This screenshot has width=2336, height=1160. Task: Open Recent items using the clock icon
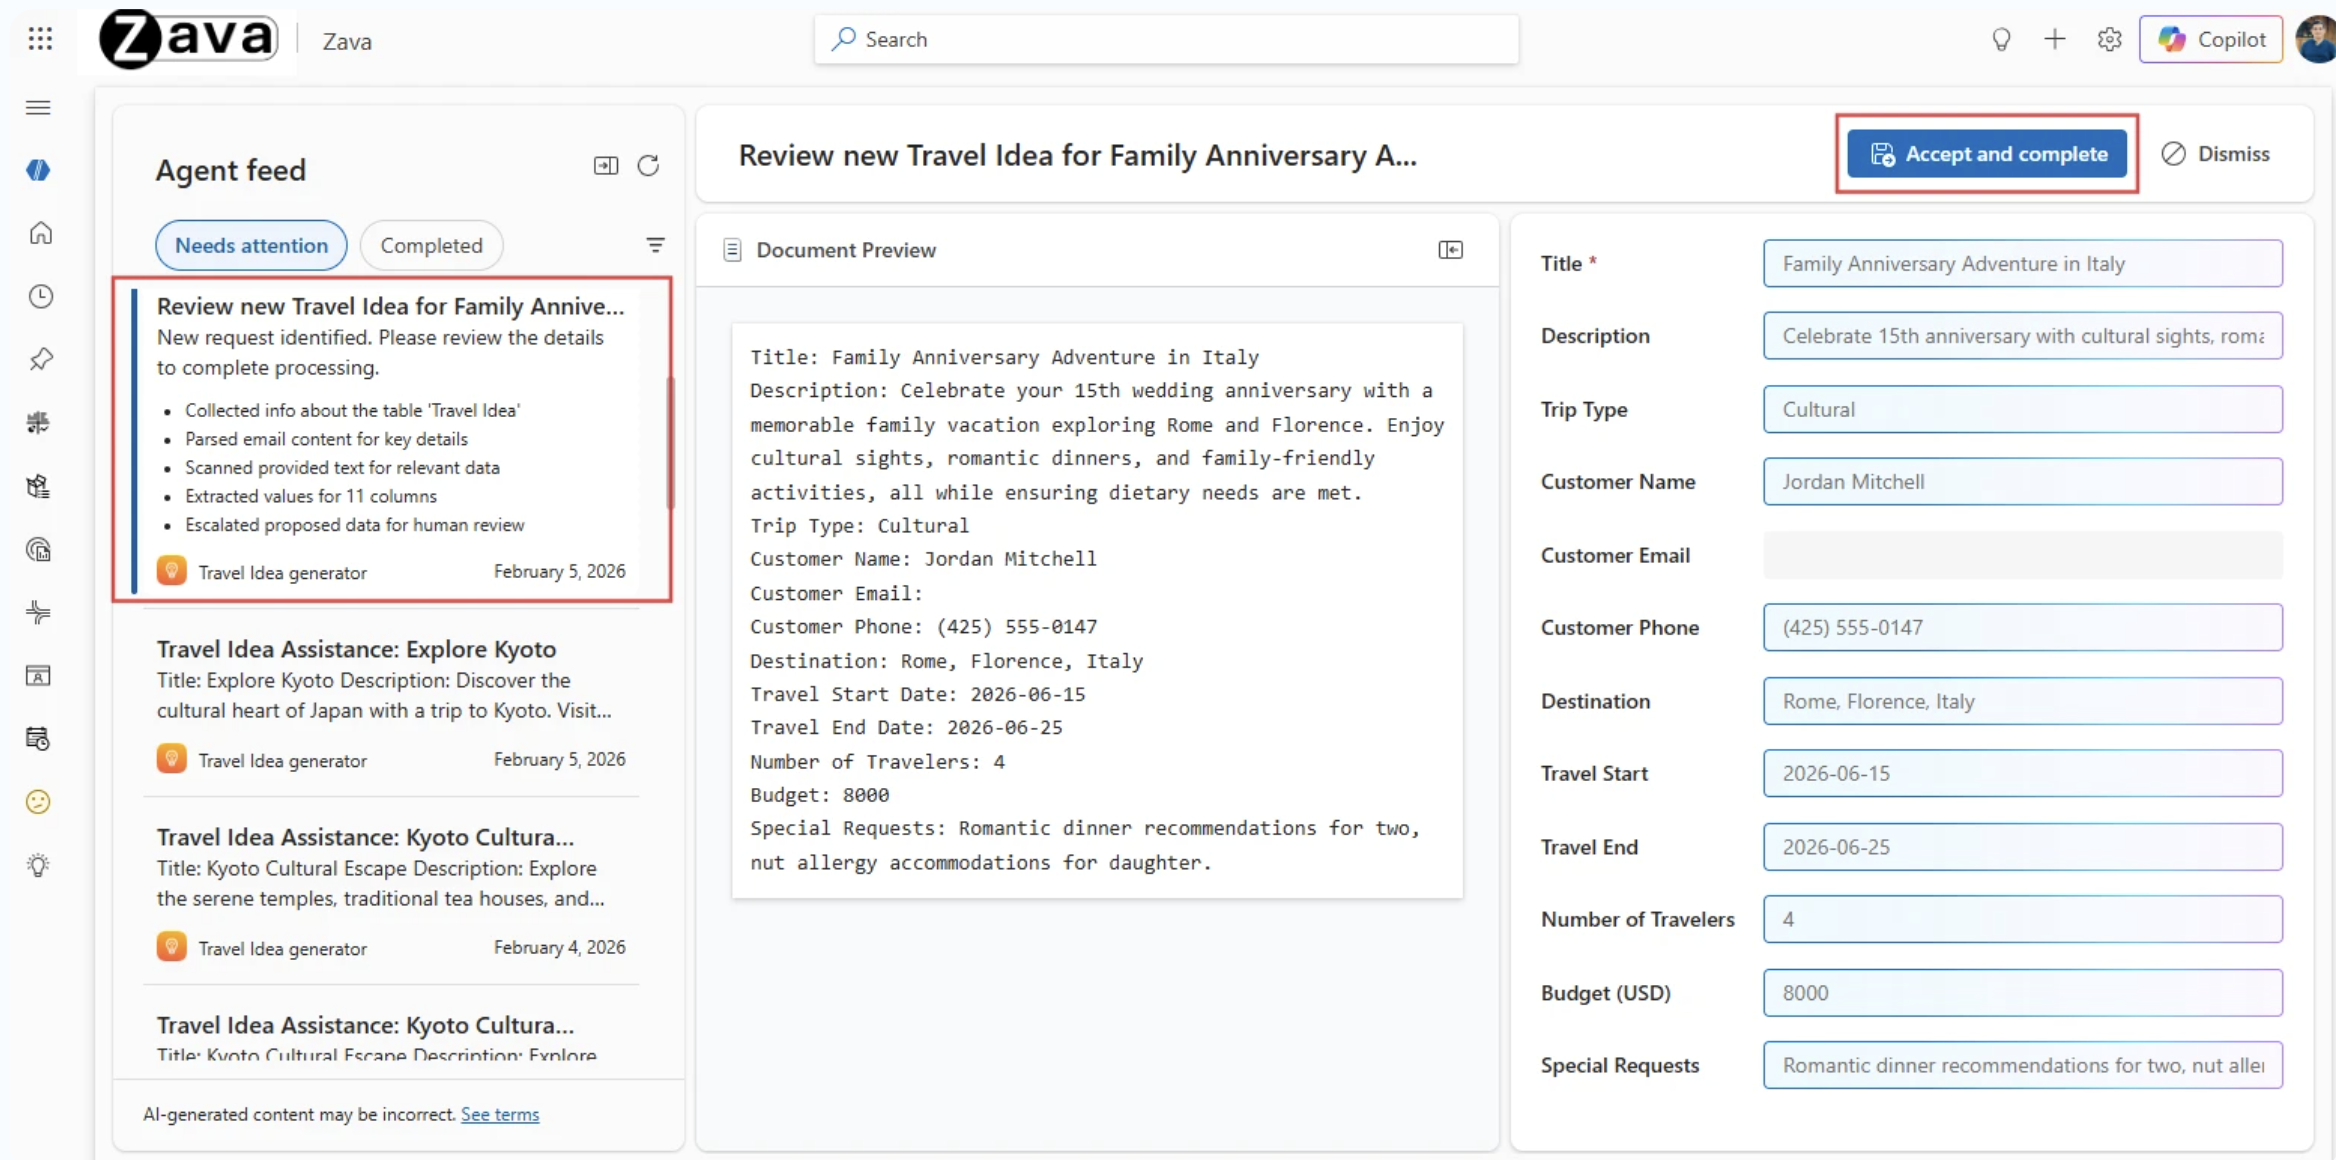pos(40,296)
